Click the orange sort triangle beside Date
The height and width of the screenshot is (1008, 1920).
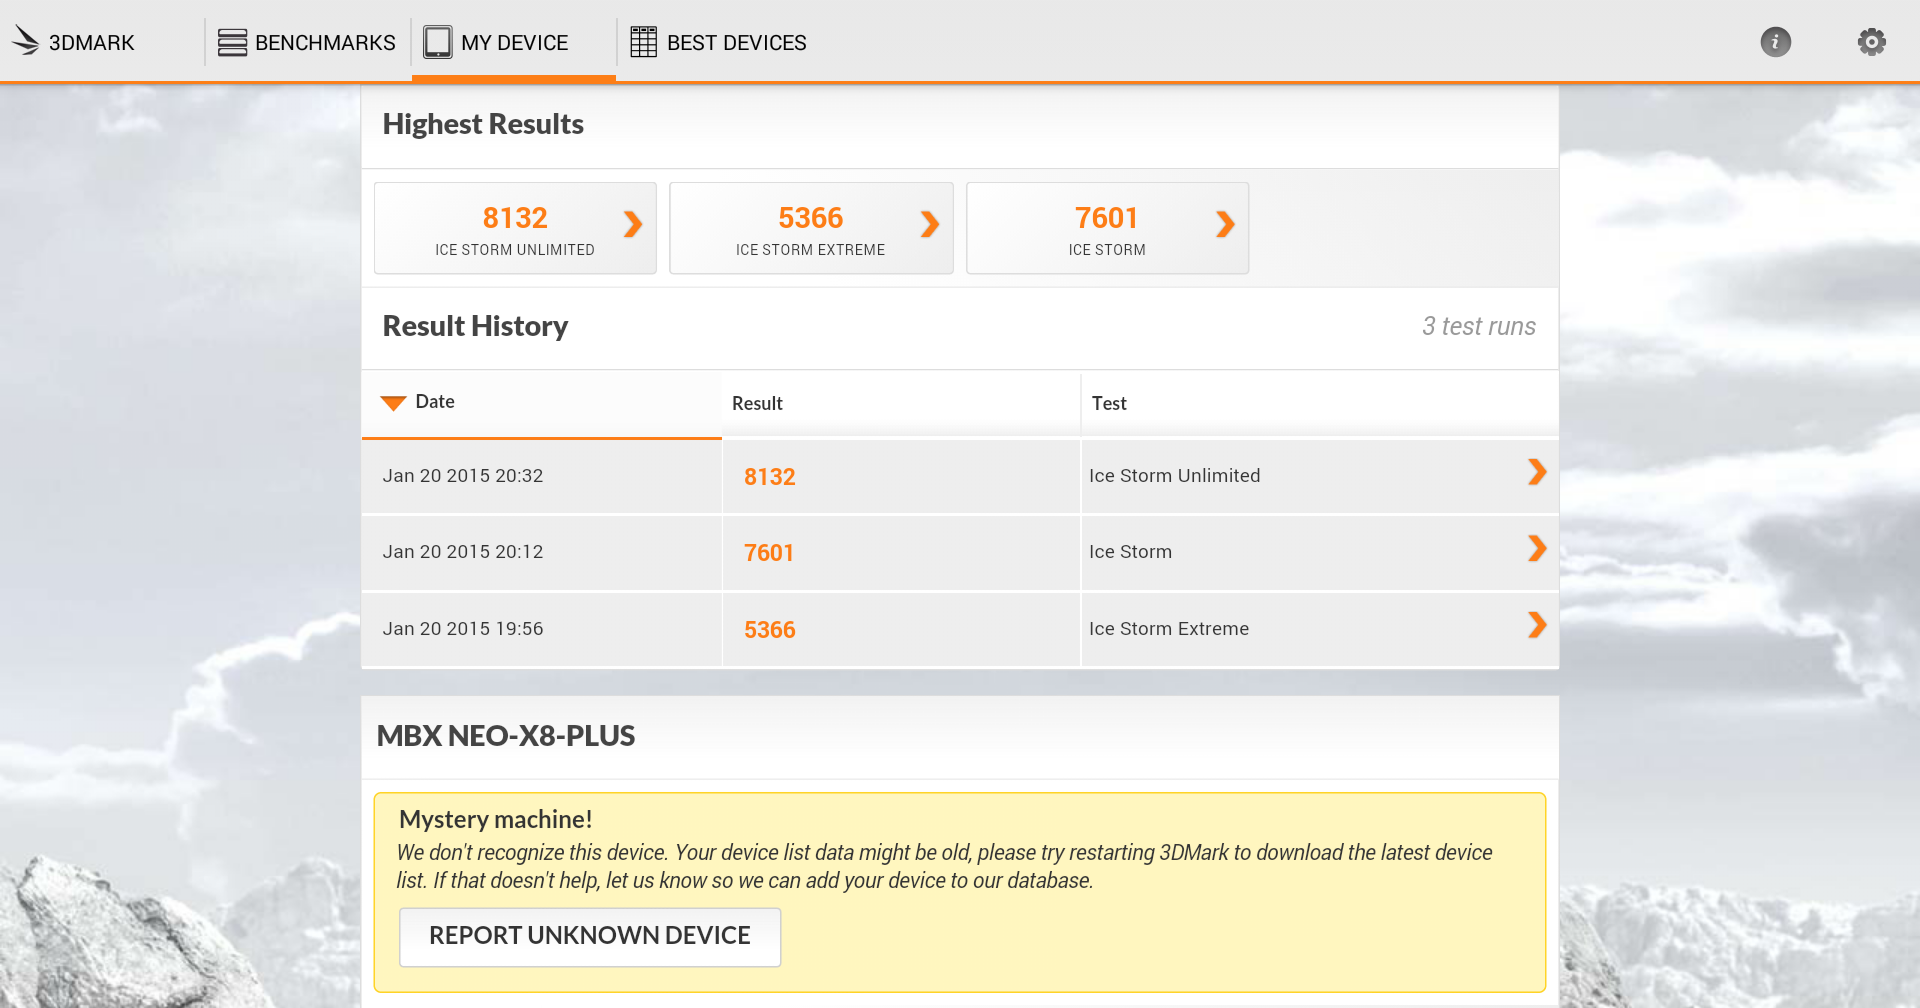point(393,403)
